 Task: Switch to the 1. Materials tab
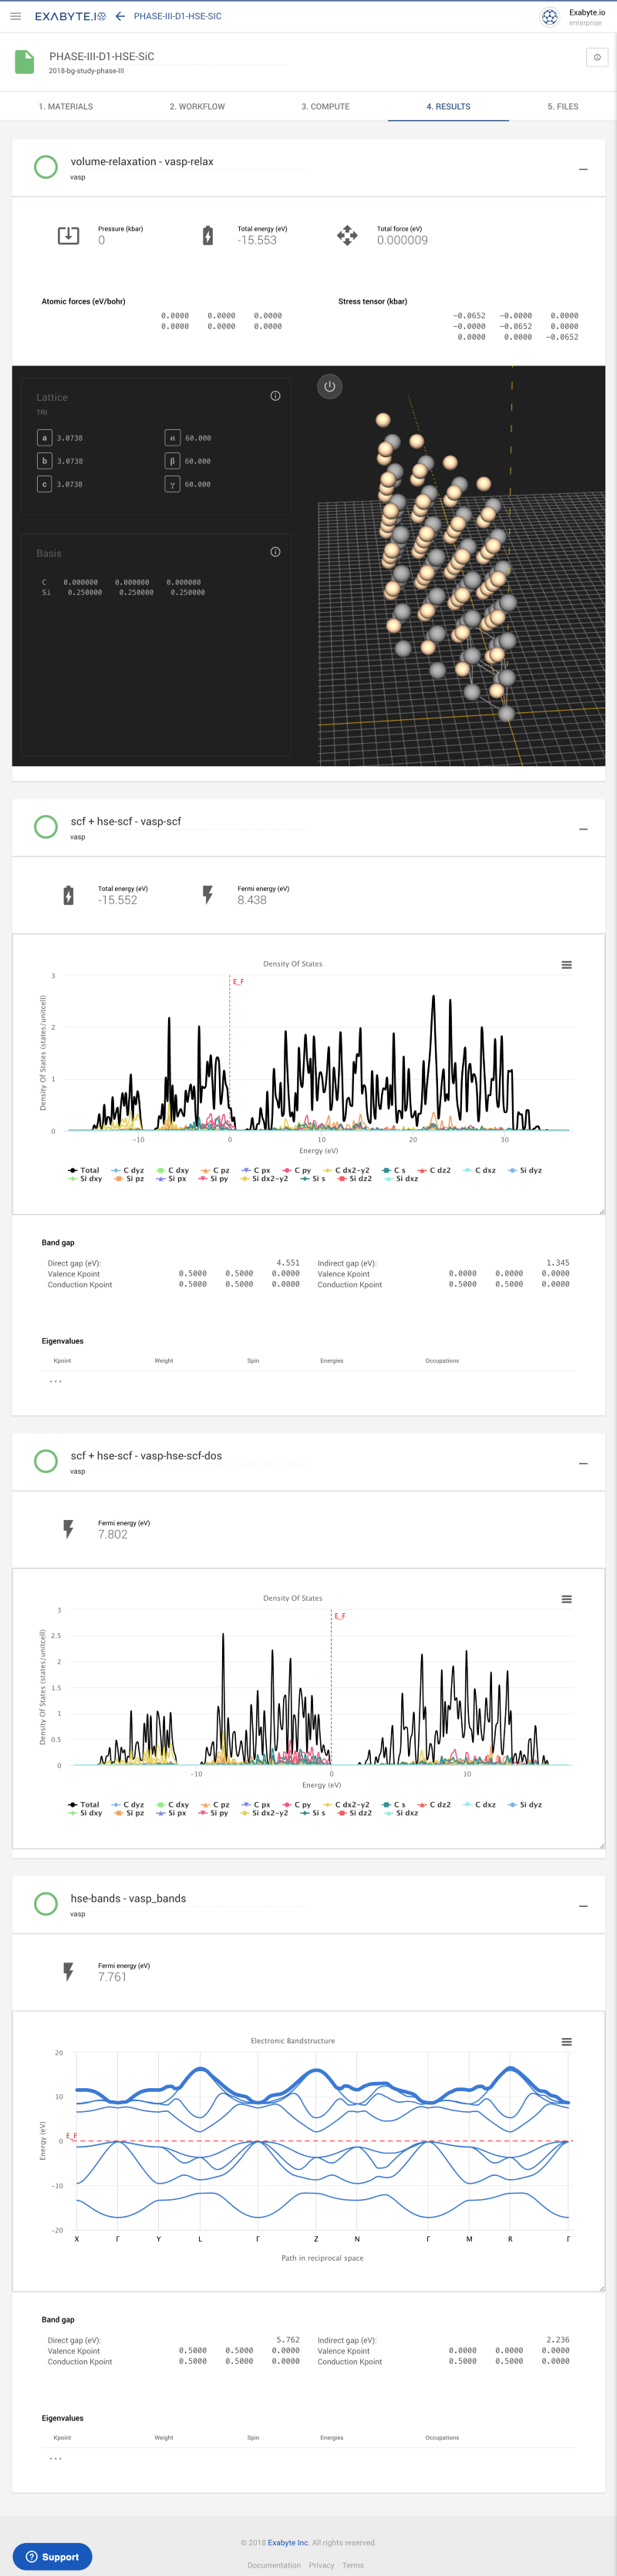coord(66,106)
